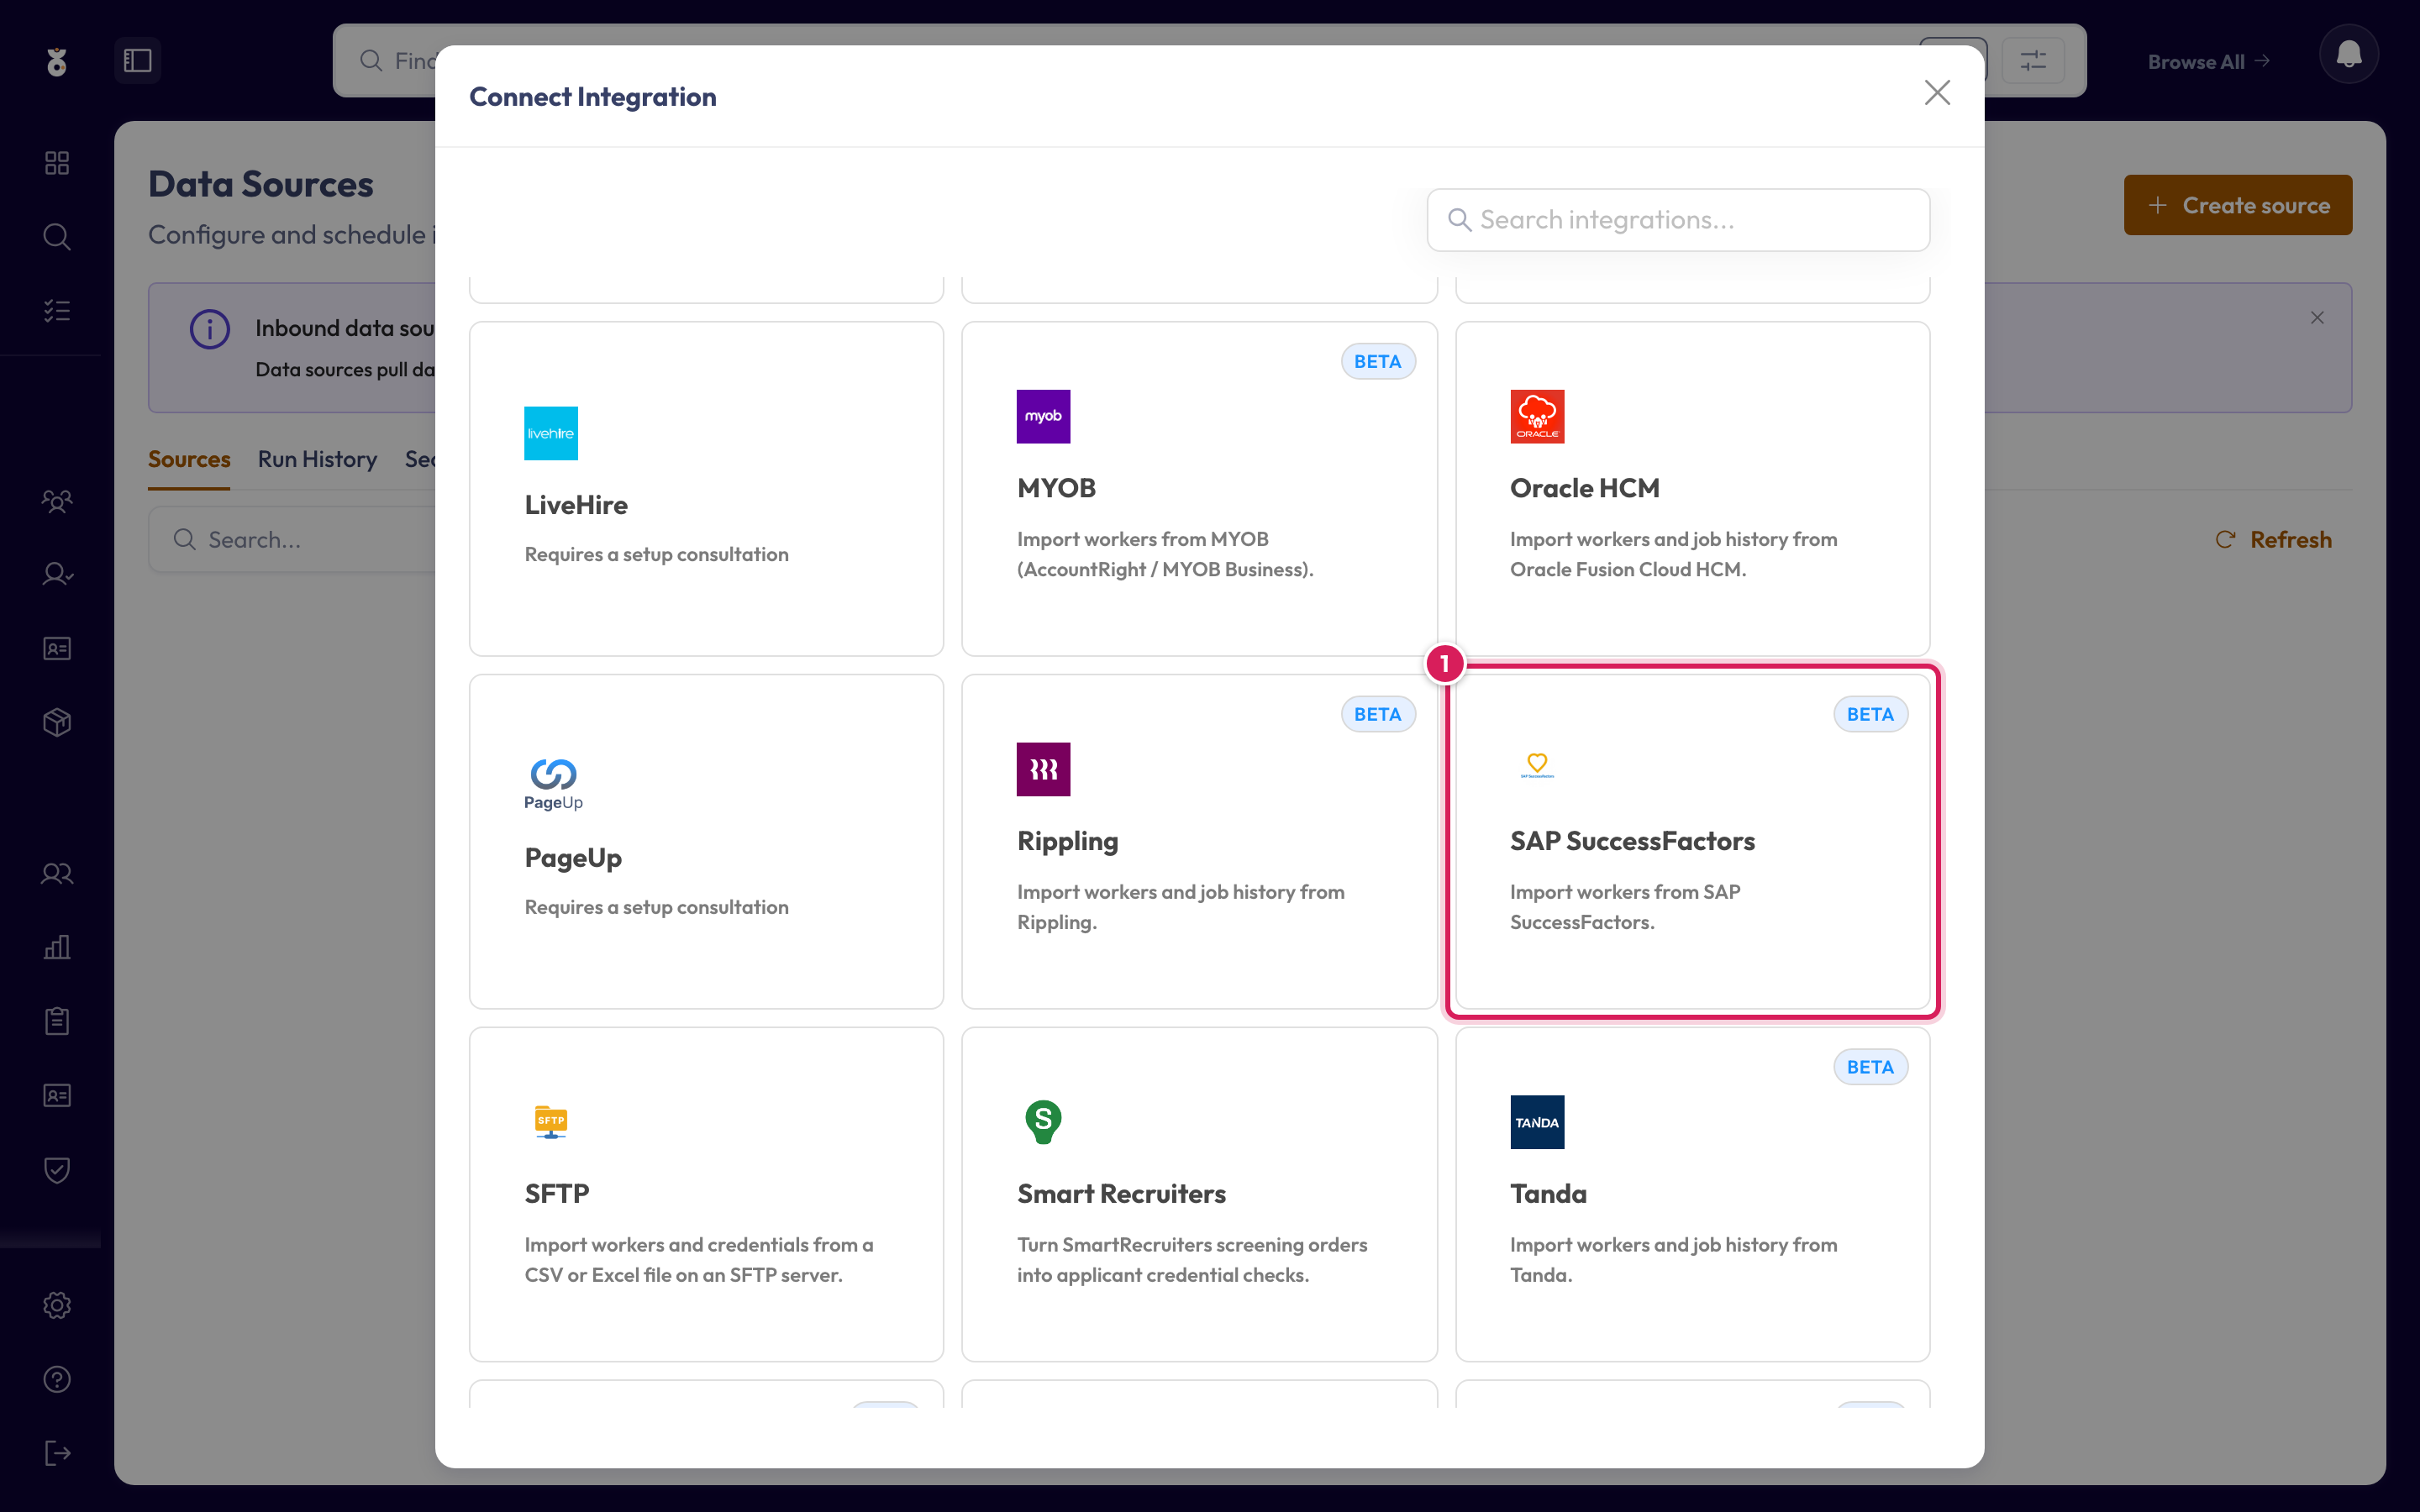
Task: Click the PageUp integration title
Action: (x=573, y=858)
